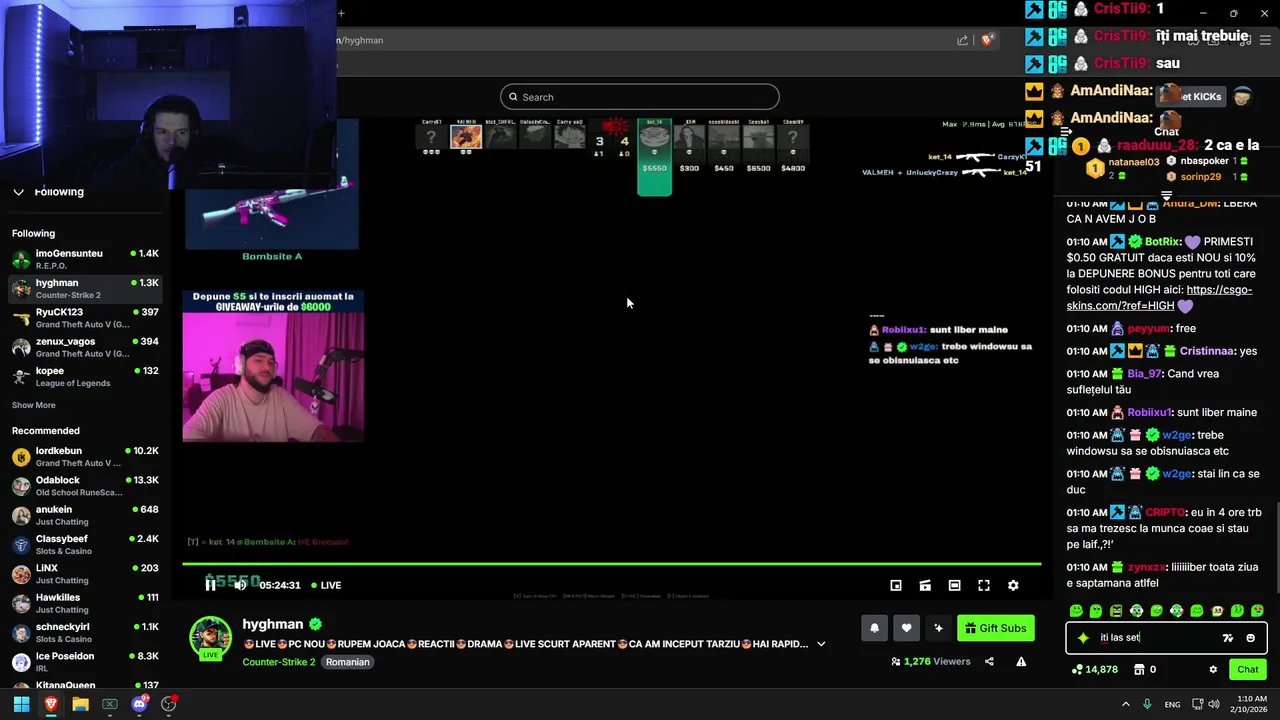Open Odablock recommended channel

pos(85,486)
